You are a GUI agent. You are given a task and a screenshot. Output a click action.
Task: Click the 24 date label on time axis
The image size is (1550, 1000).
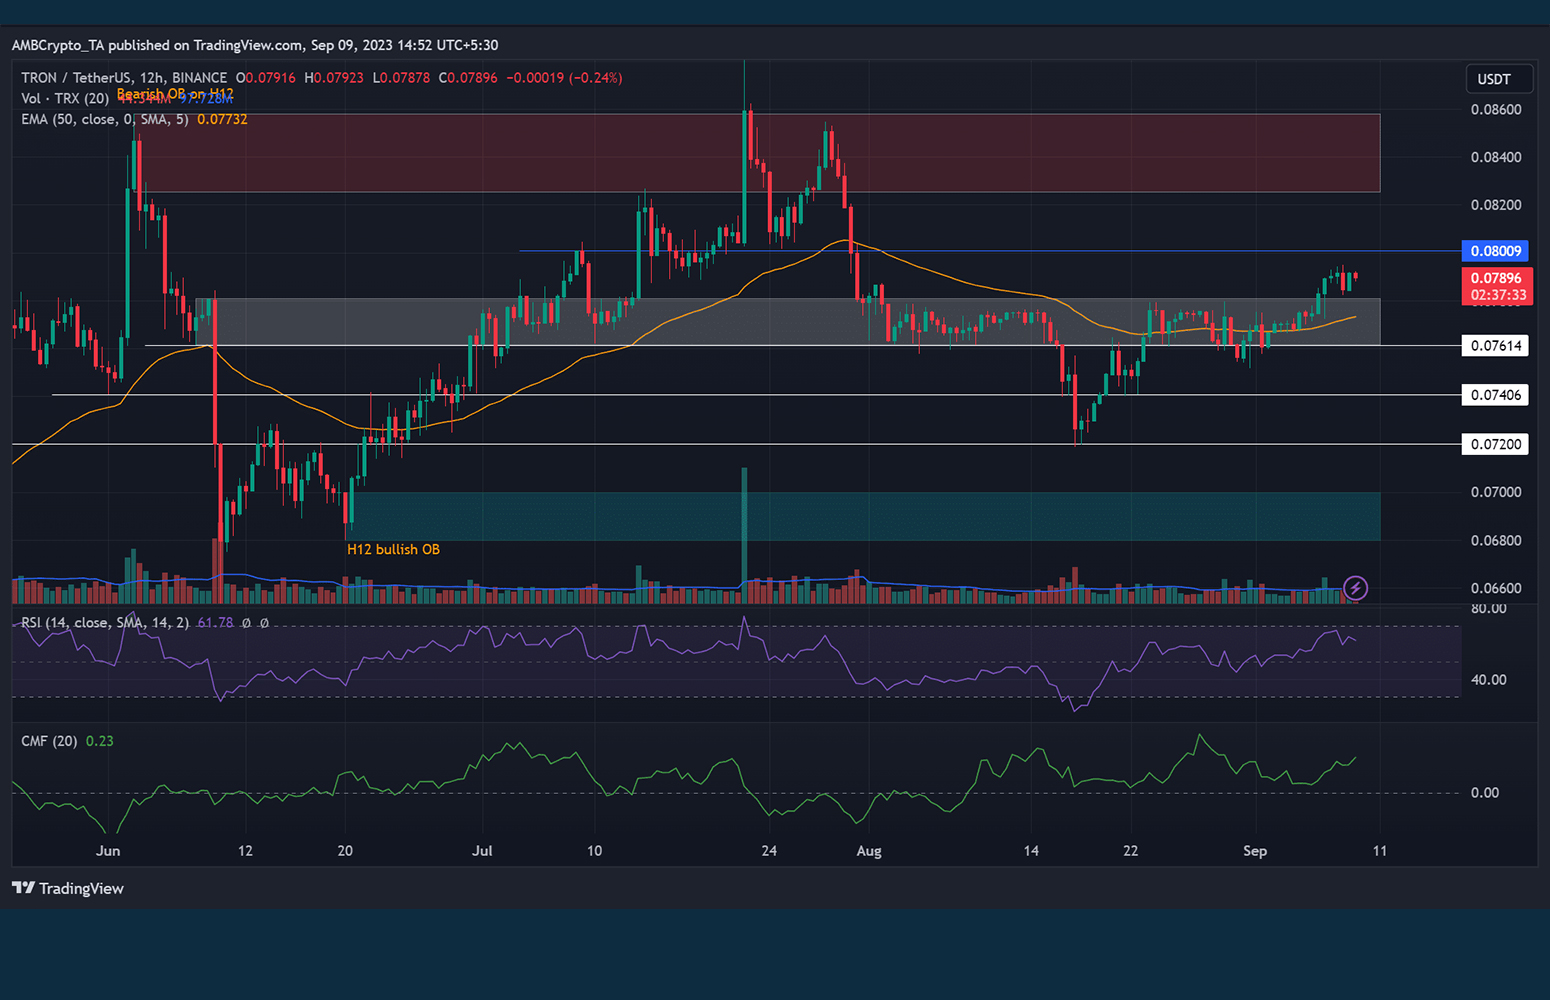coord(769,851)
